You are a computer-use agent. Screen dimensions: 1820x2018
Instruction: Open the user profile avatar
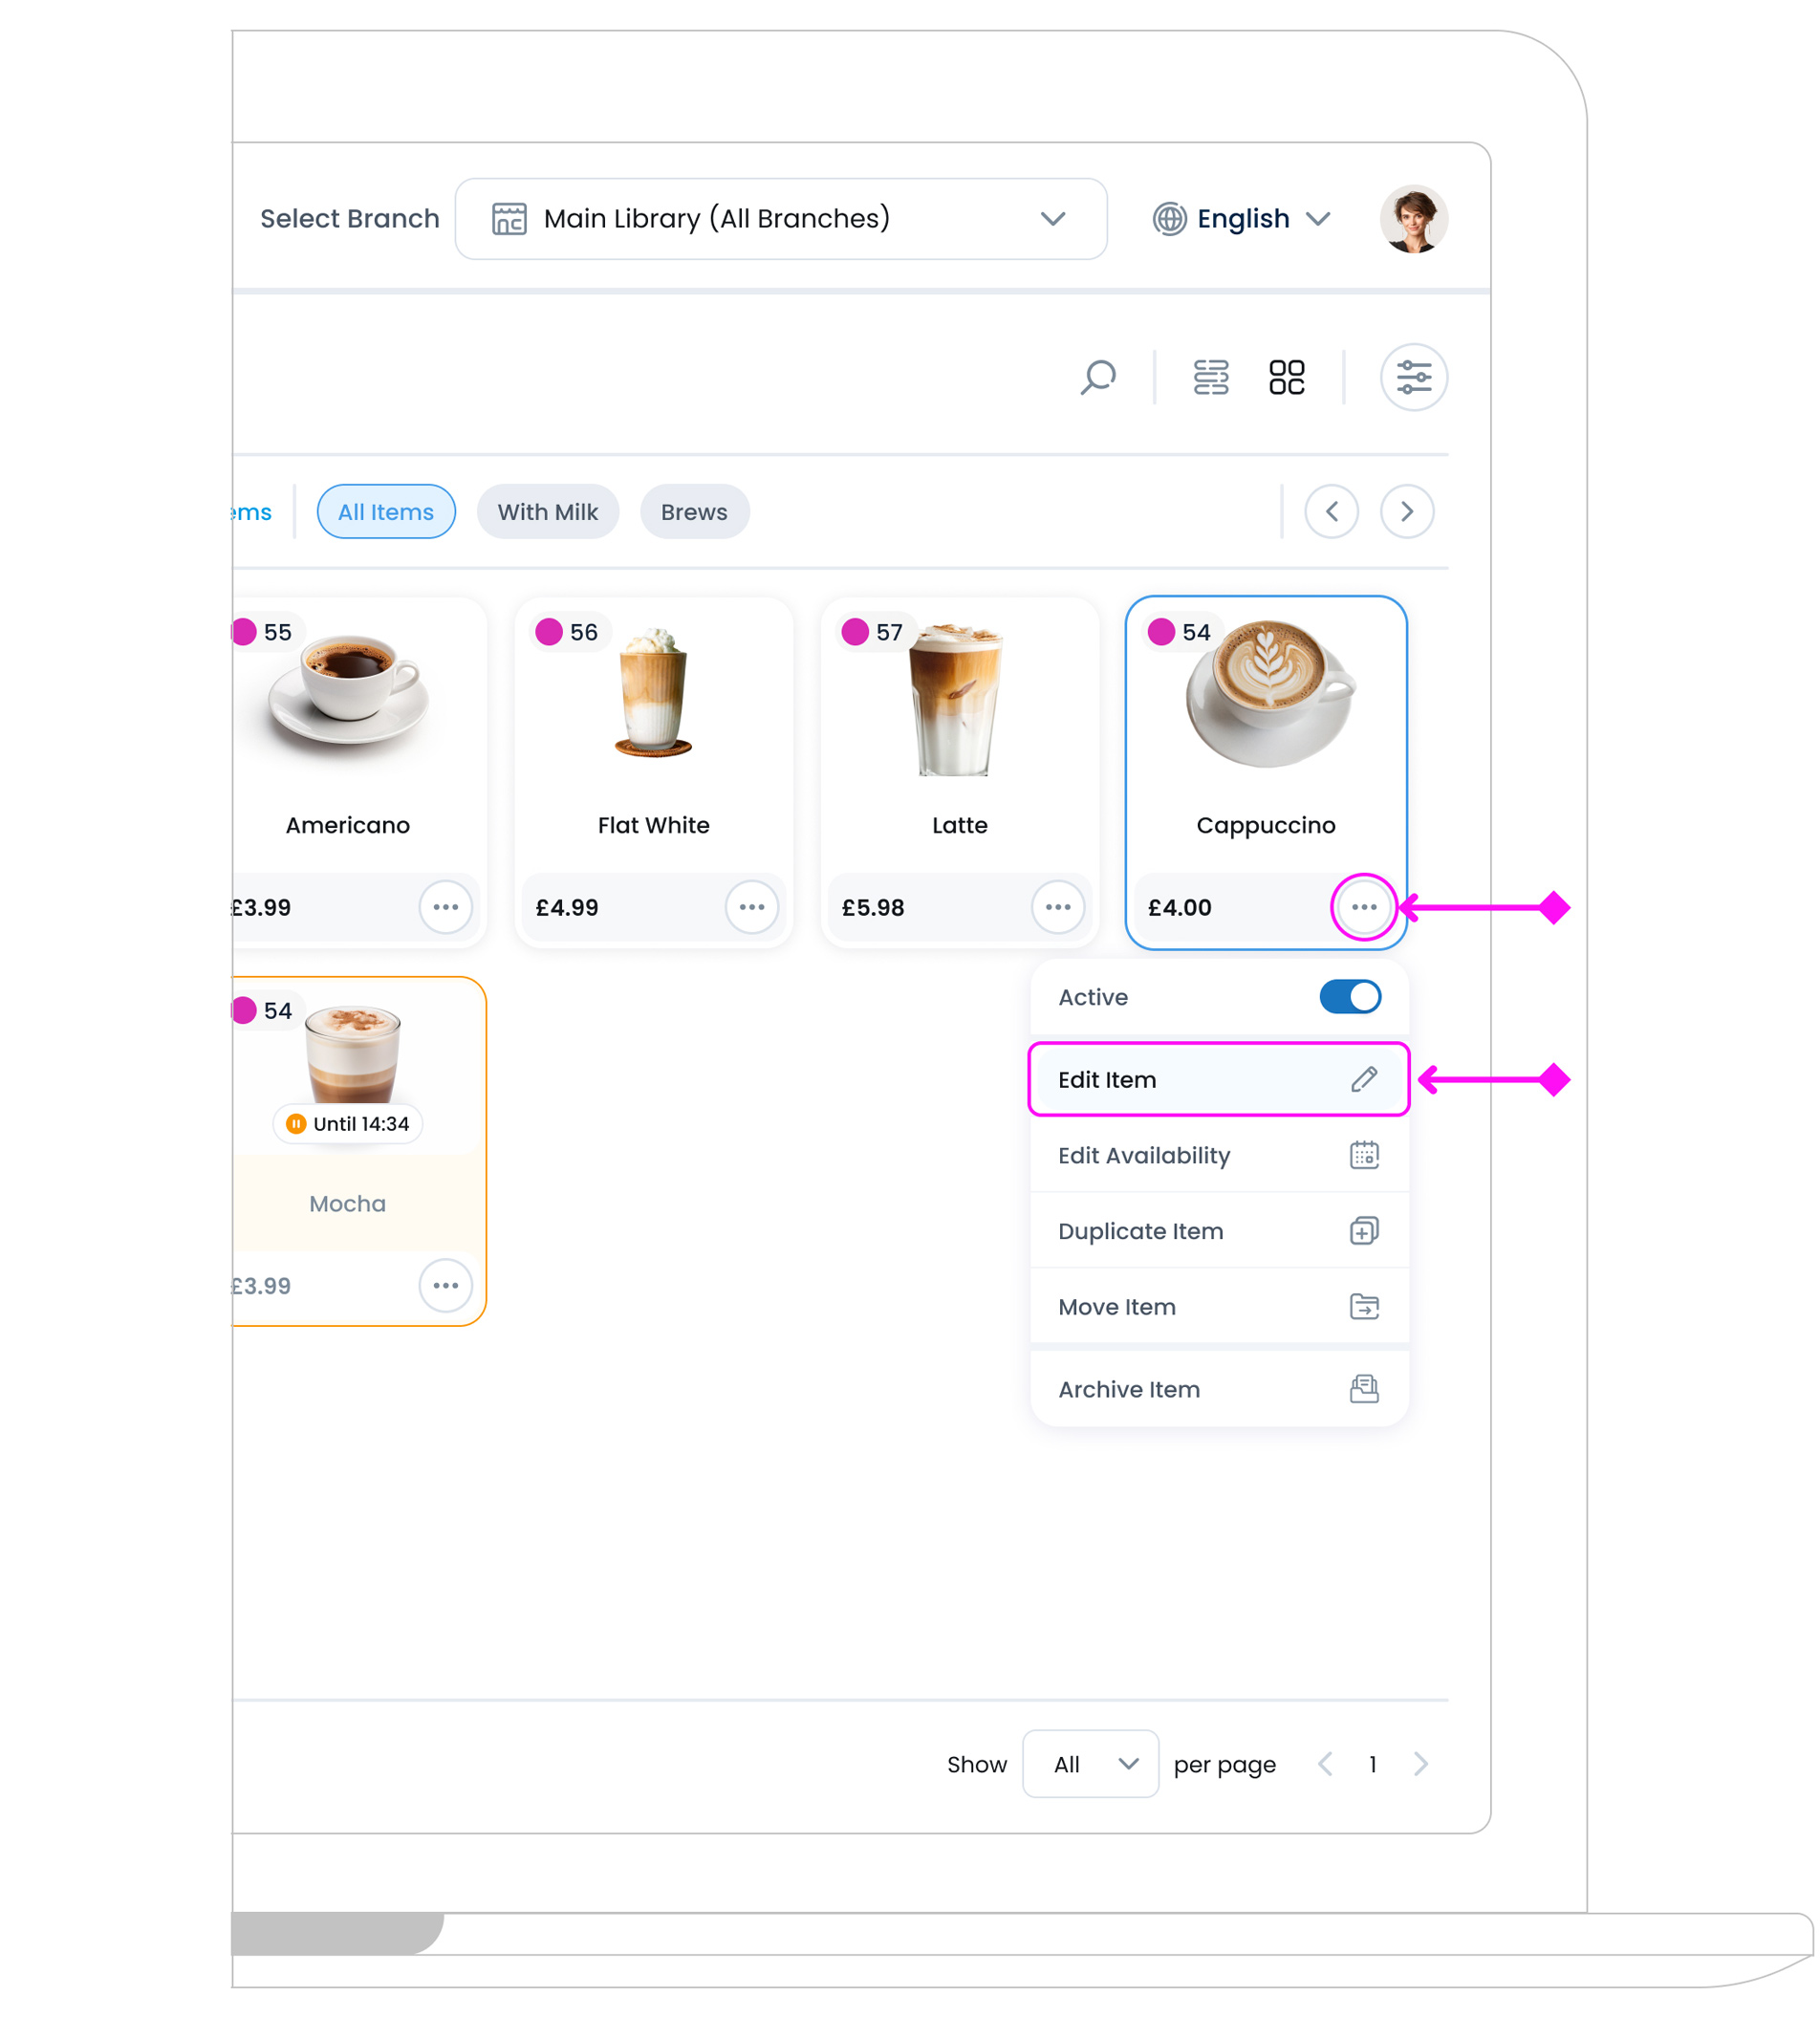[x=1413, y=219]
